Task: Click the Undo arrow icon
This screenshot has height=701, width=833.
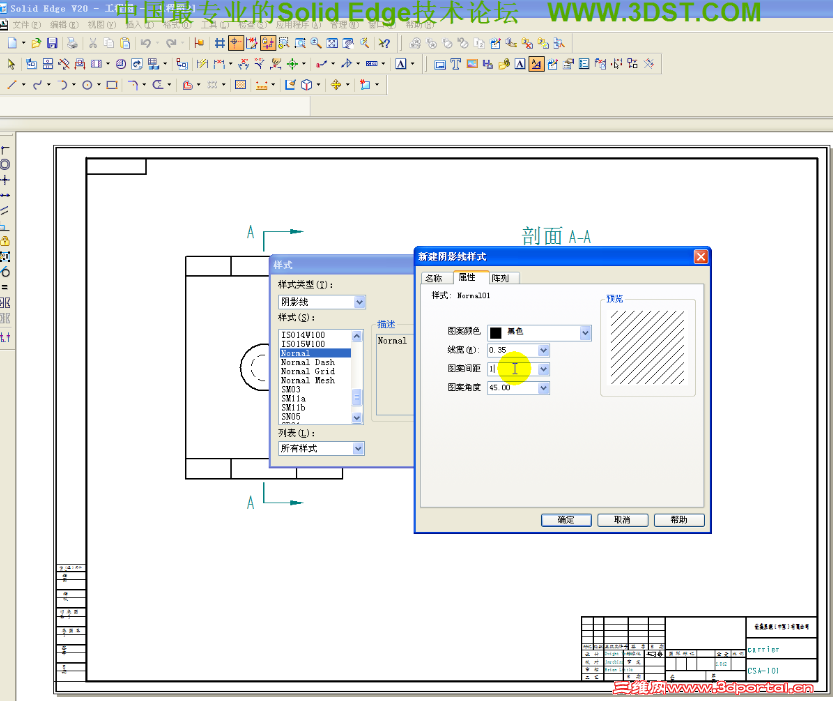Action: [x=146, y=43]
